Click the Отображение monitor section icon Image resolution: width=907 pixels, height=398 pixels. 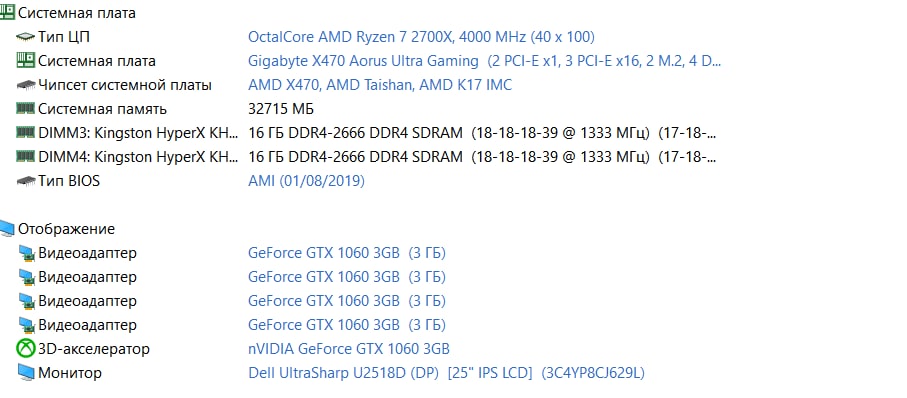click(x=6, y=229)
